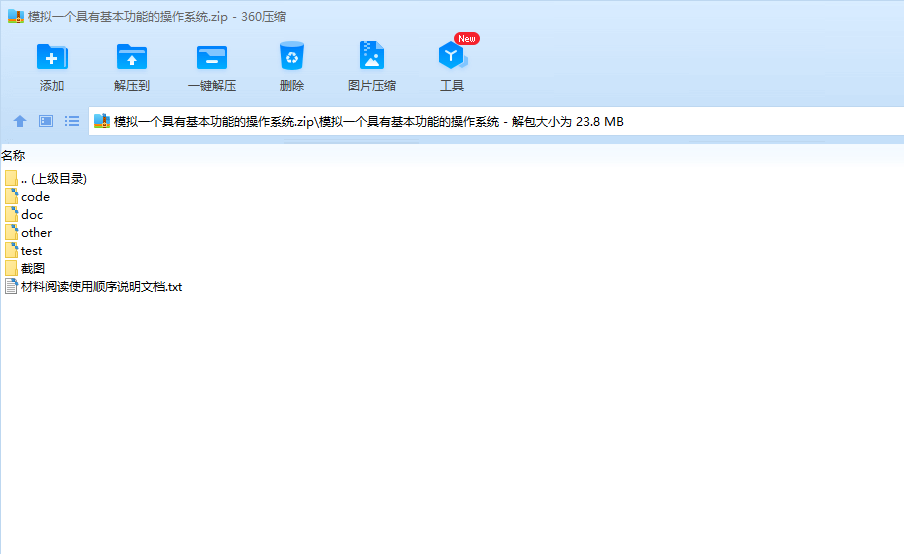Click the 截图 folder icon
904x554 pixels.
point(11,268)
